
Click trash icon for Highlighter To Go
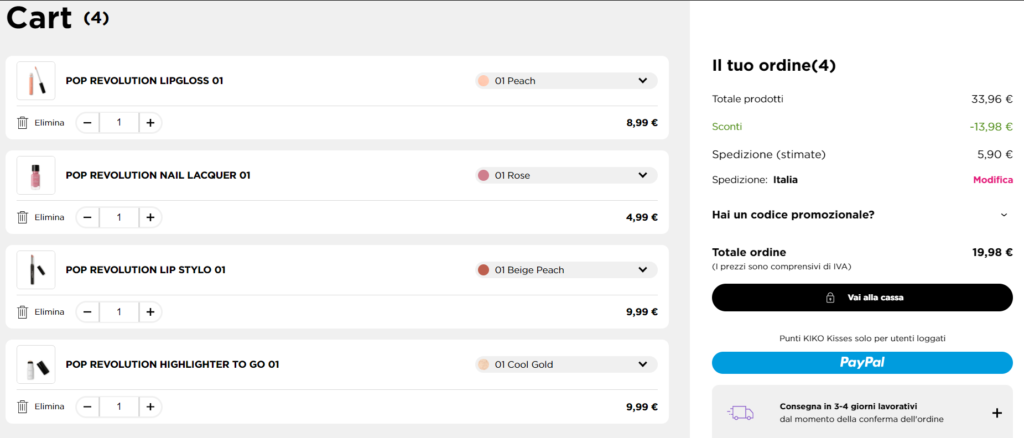(23, 407)
